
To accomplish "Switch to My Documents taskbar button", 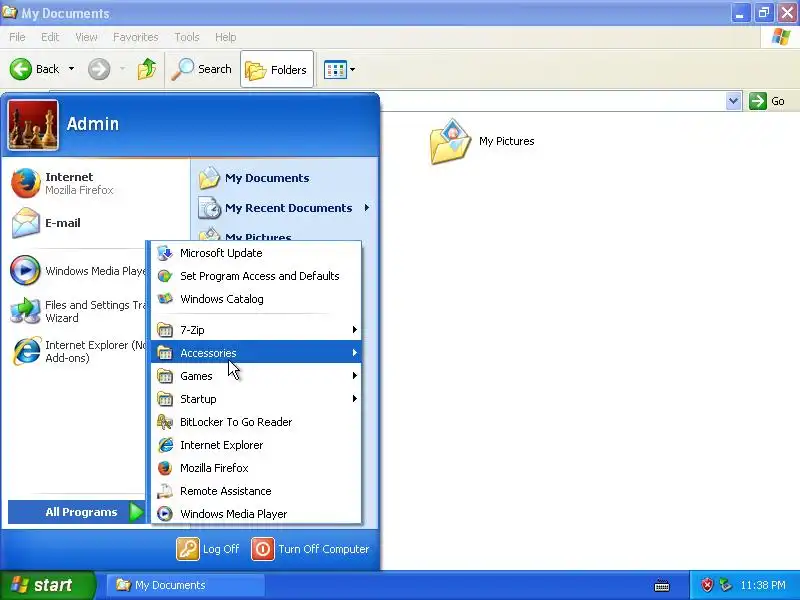I will coord(186,585).
